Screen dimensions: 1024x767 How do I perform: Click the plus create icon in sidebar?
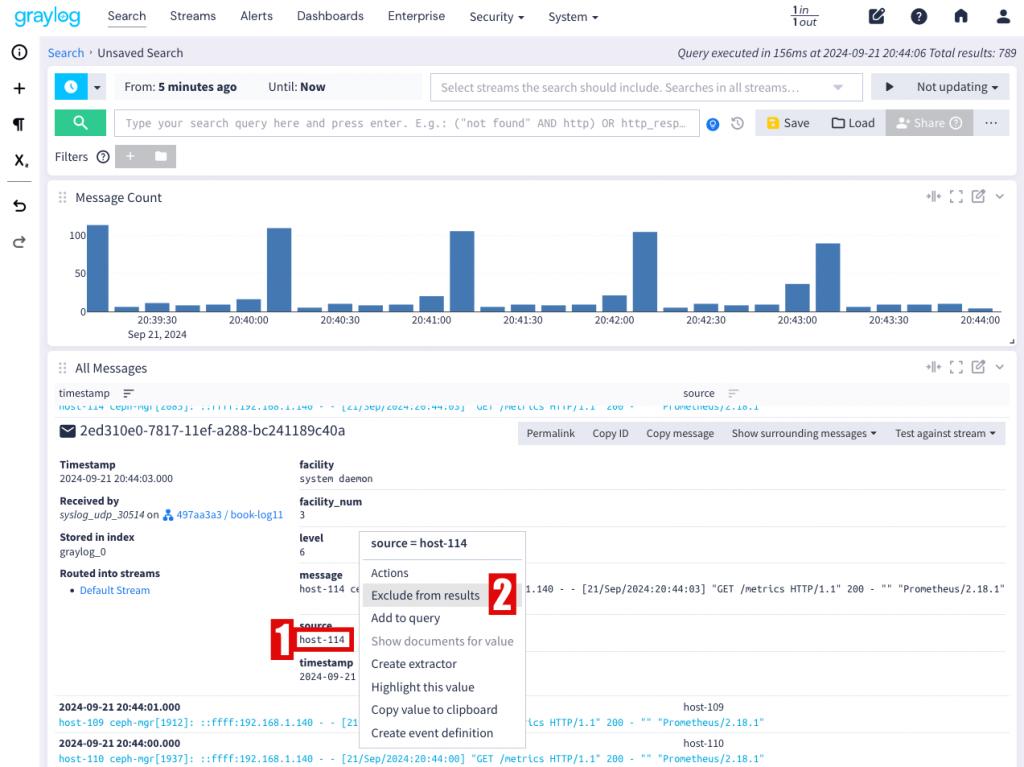point(20,88)
